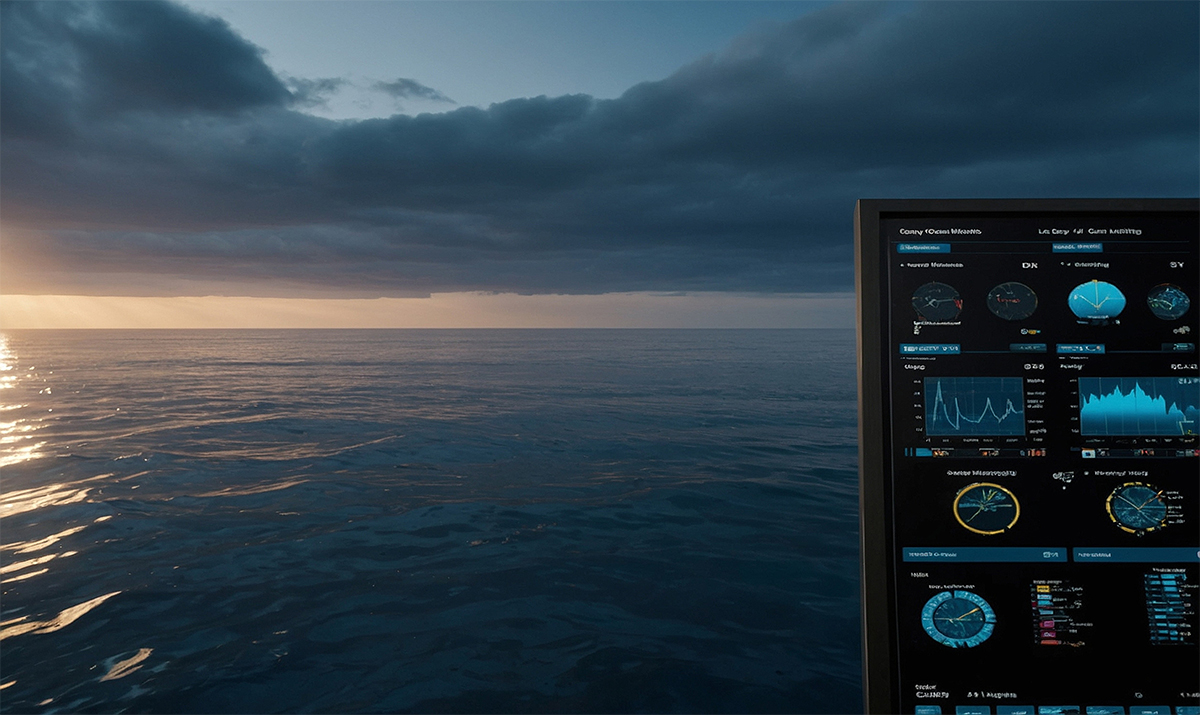Expand the right wide blue section bar
1200x715 pixels.
coord(1136,554)
